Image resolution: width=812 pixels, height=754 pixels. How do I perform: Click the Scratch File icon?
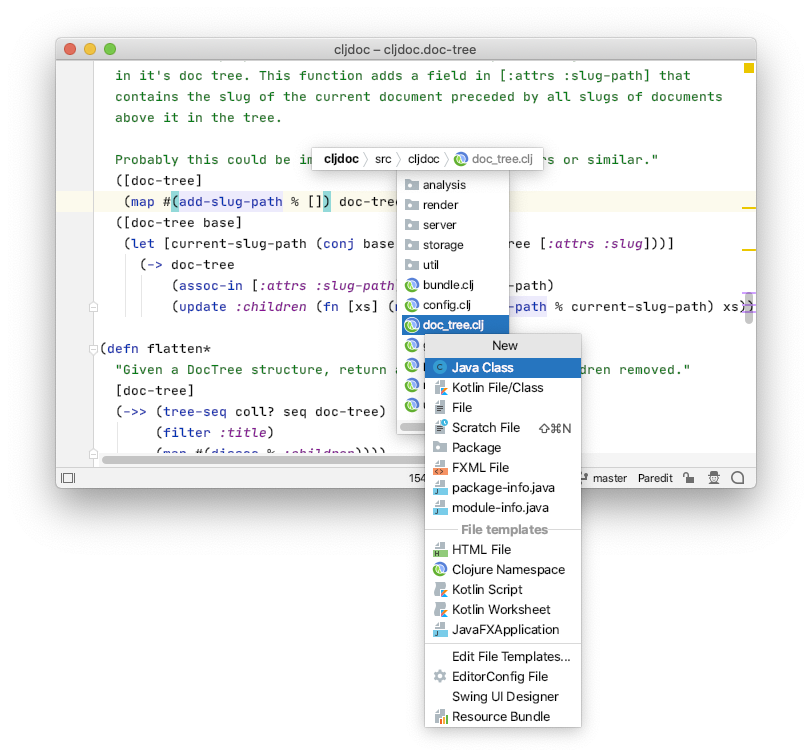(x=440, y=427)
